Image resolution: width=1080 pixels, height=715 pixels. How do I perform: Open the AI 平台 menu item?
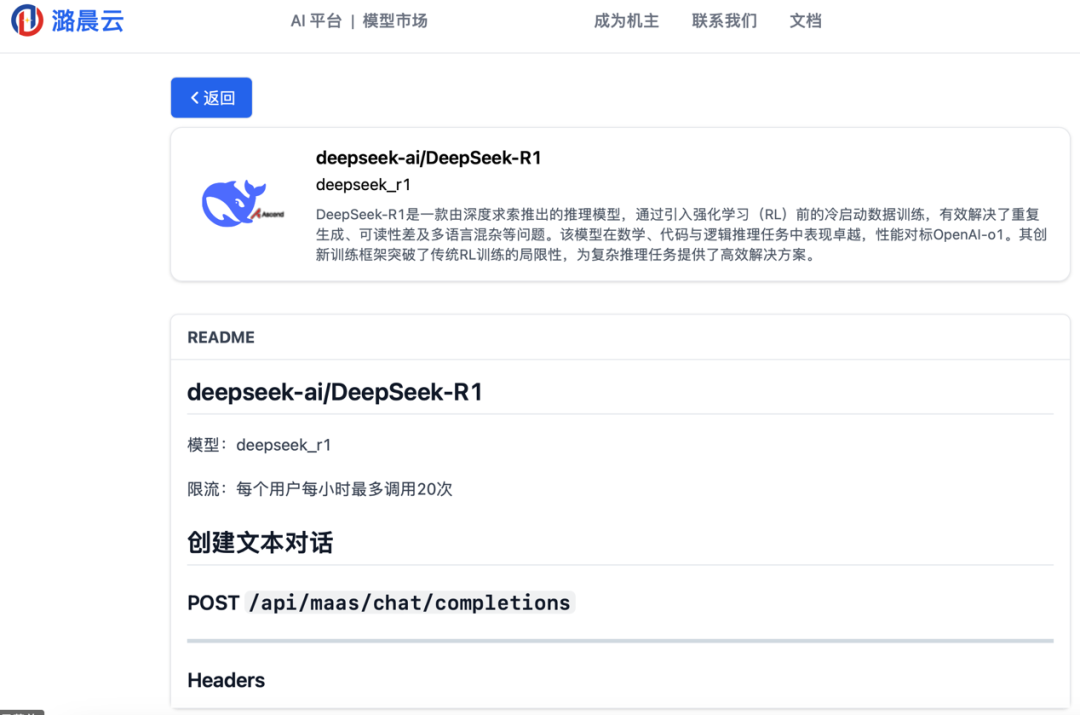point(316,21)
